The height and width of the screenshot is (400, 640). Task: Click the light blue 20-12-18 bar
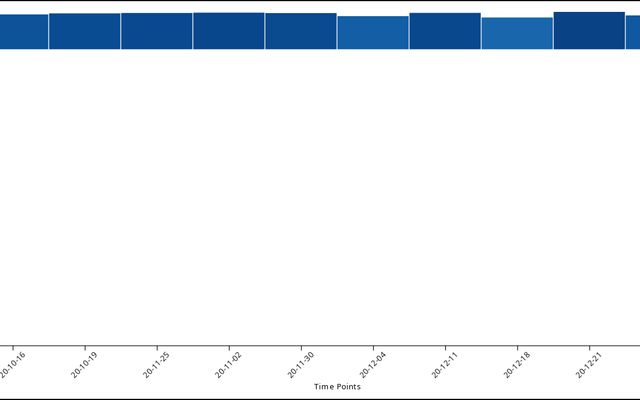tap(517, 33)
